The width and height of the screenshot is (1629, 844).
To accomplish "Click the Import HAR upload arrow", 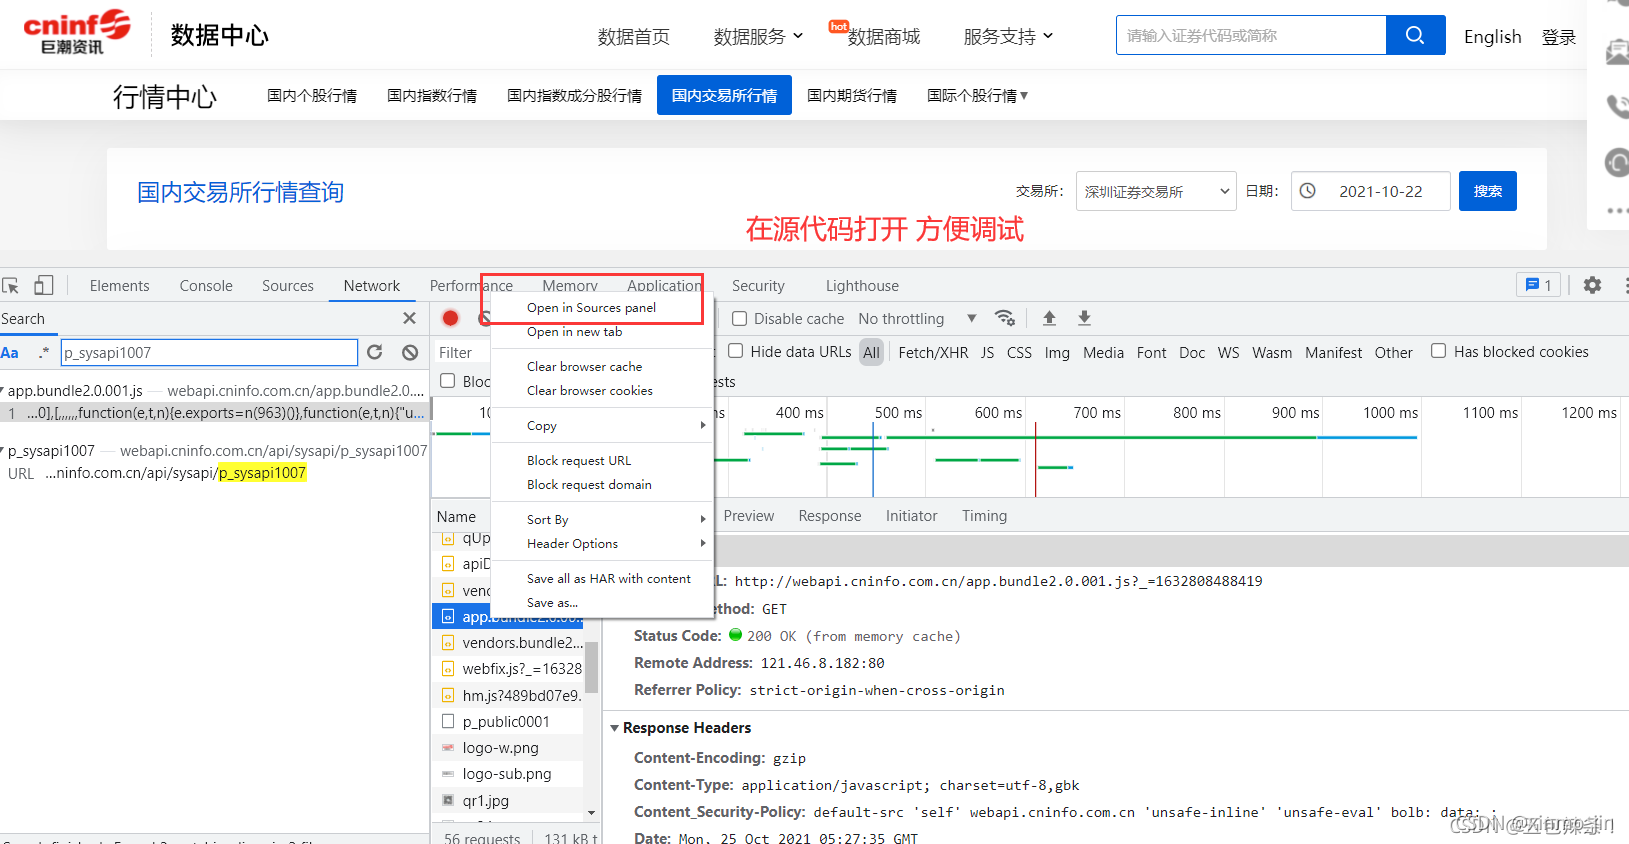I will point(1049,318).
